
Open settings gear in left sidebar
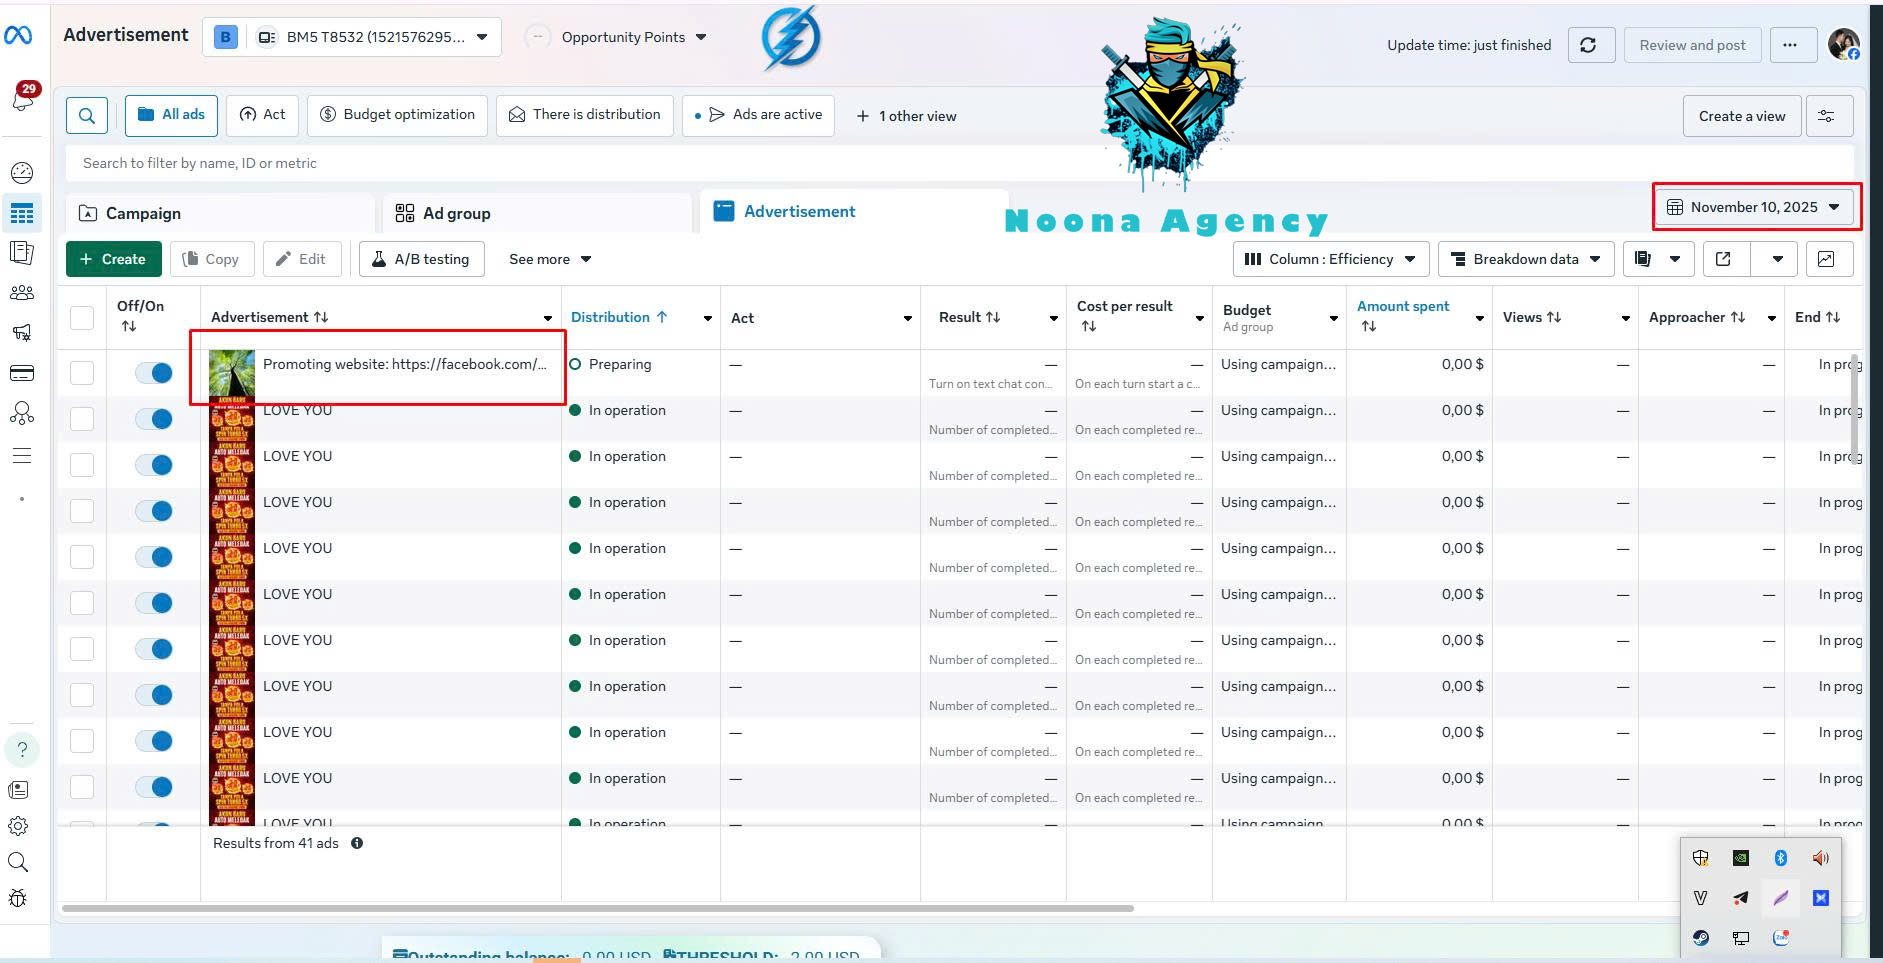pos(19,826)
